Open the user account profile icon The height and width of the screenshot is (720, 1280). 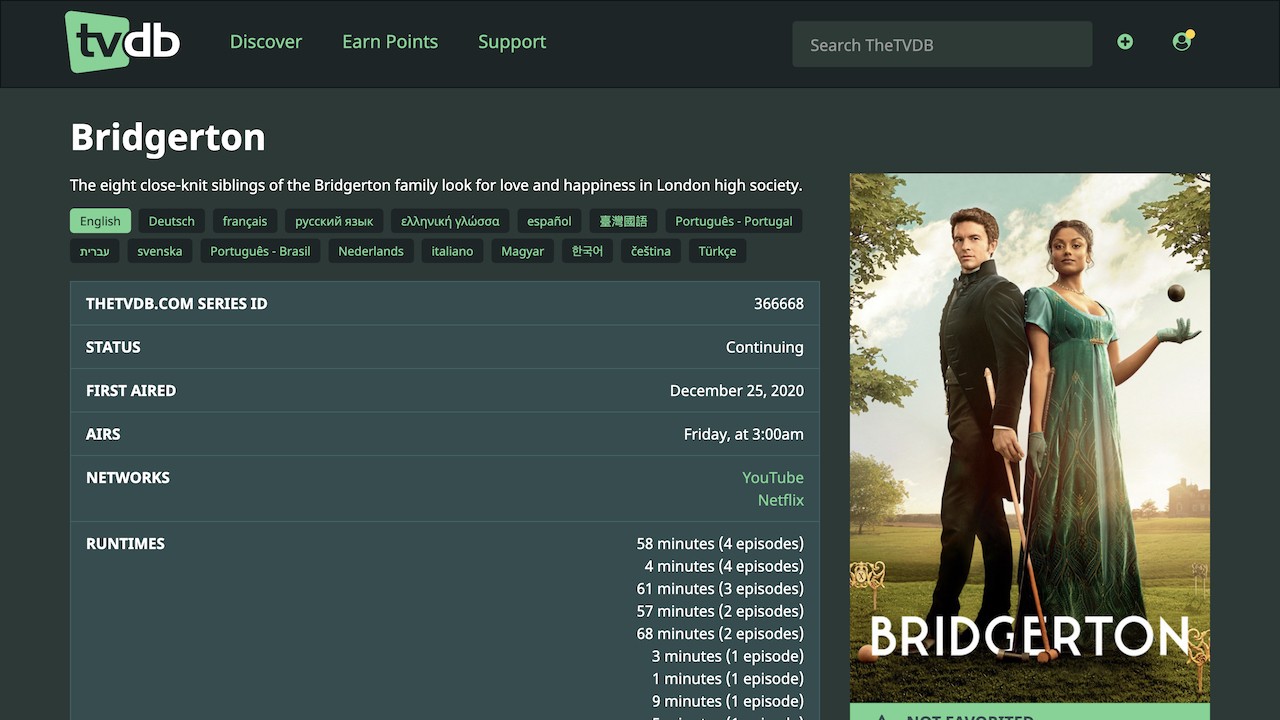click(x=1182, y=42)
